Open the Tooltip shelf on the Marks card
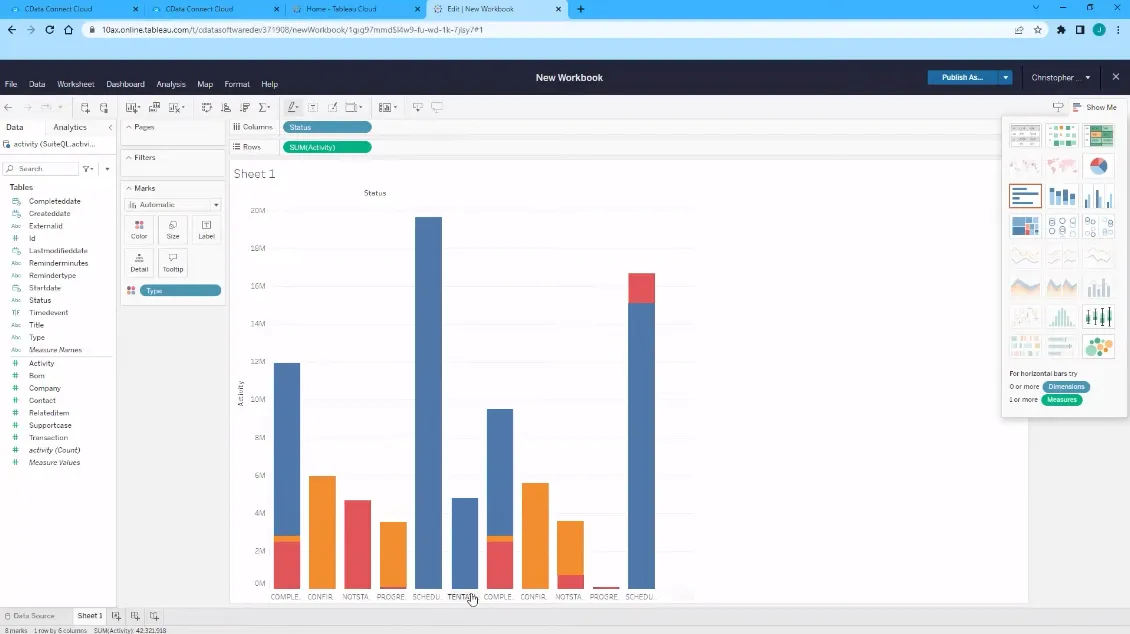Viewport: 1130px width, 634px height. tap(173, 264)
